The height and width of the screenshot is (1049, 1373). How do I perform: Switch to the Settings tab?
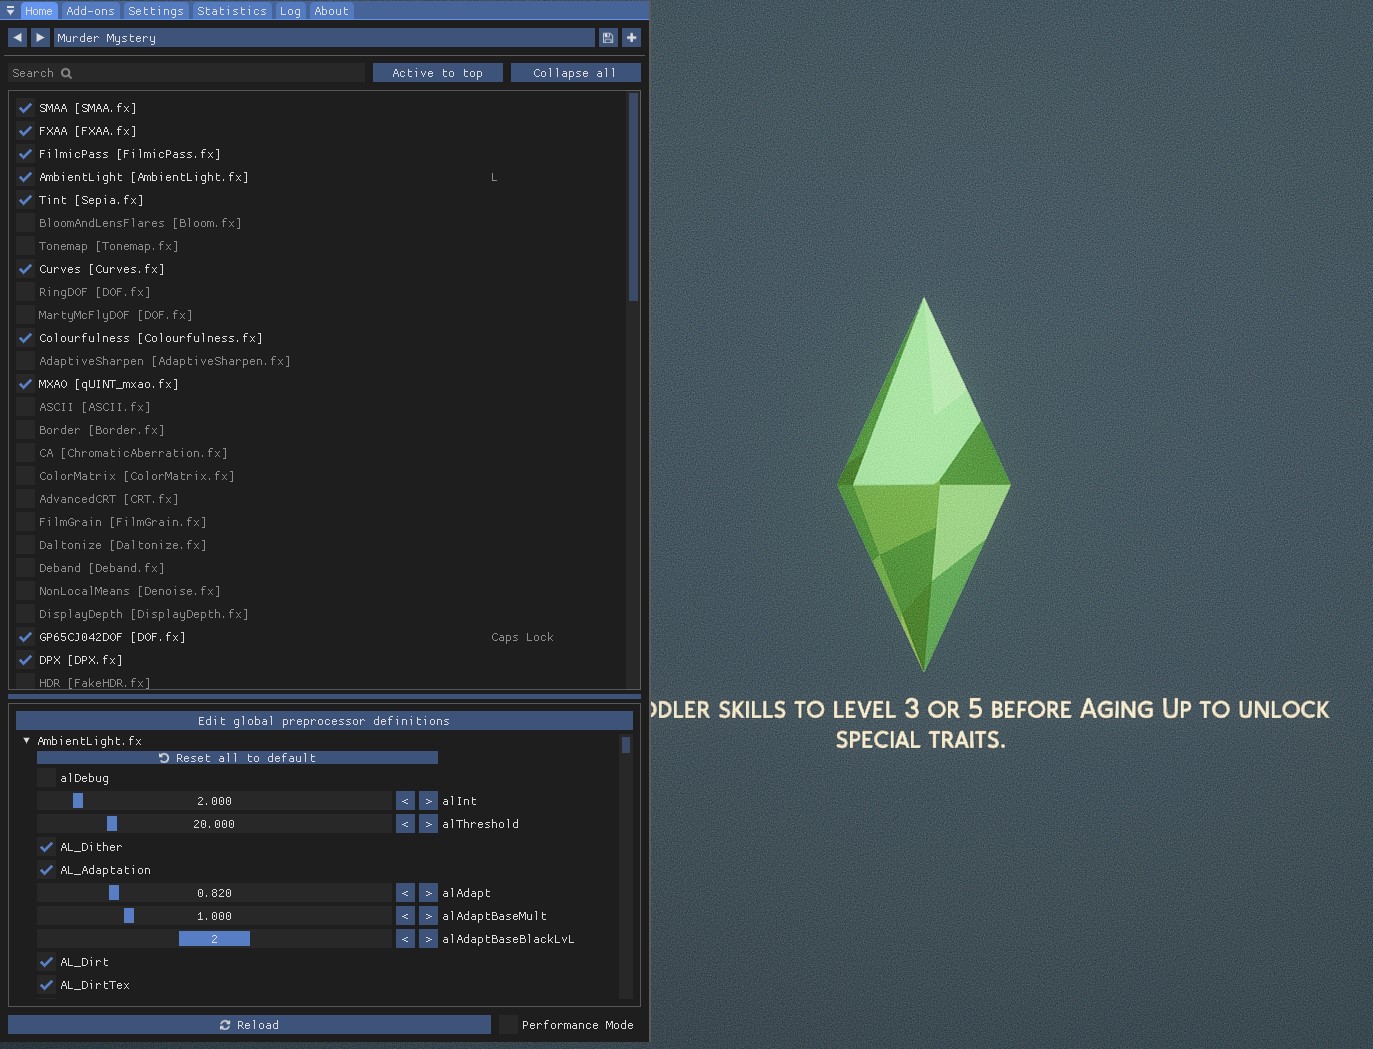156,11
